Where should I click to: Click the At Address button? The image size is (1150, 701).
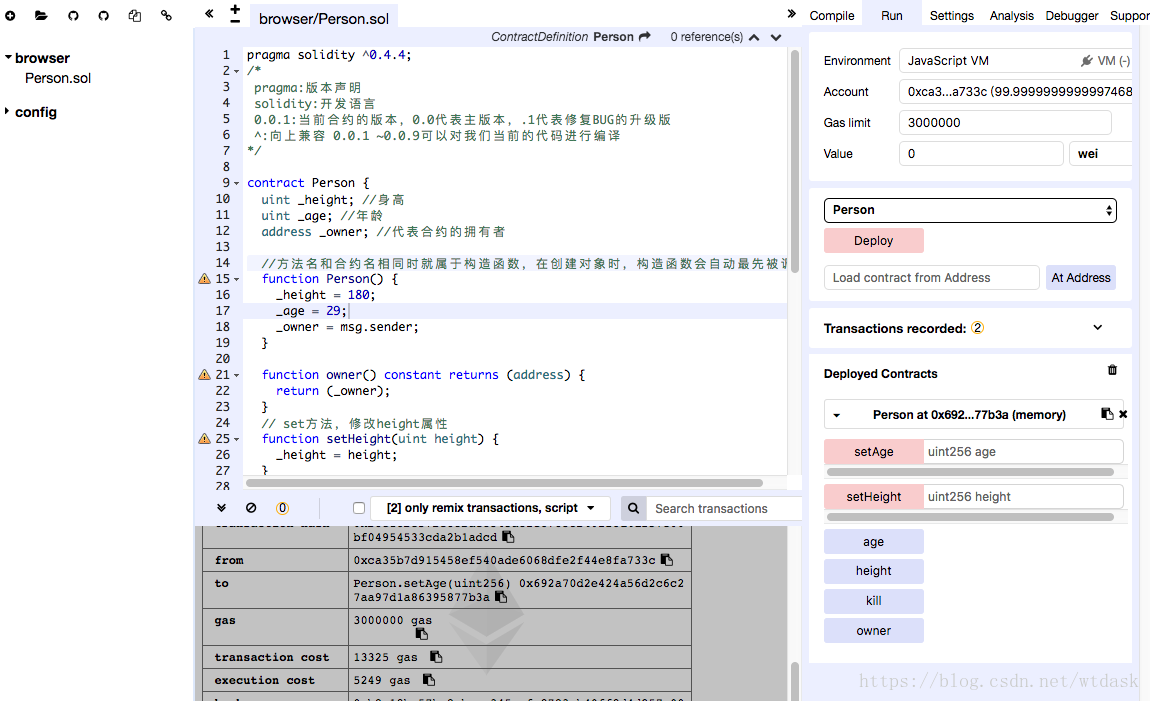[1080, 278]
